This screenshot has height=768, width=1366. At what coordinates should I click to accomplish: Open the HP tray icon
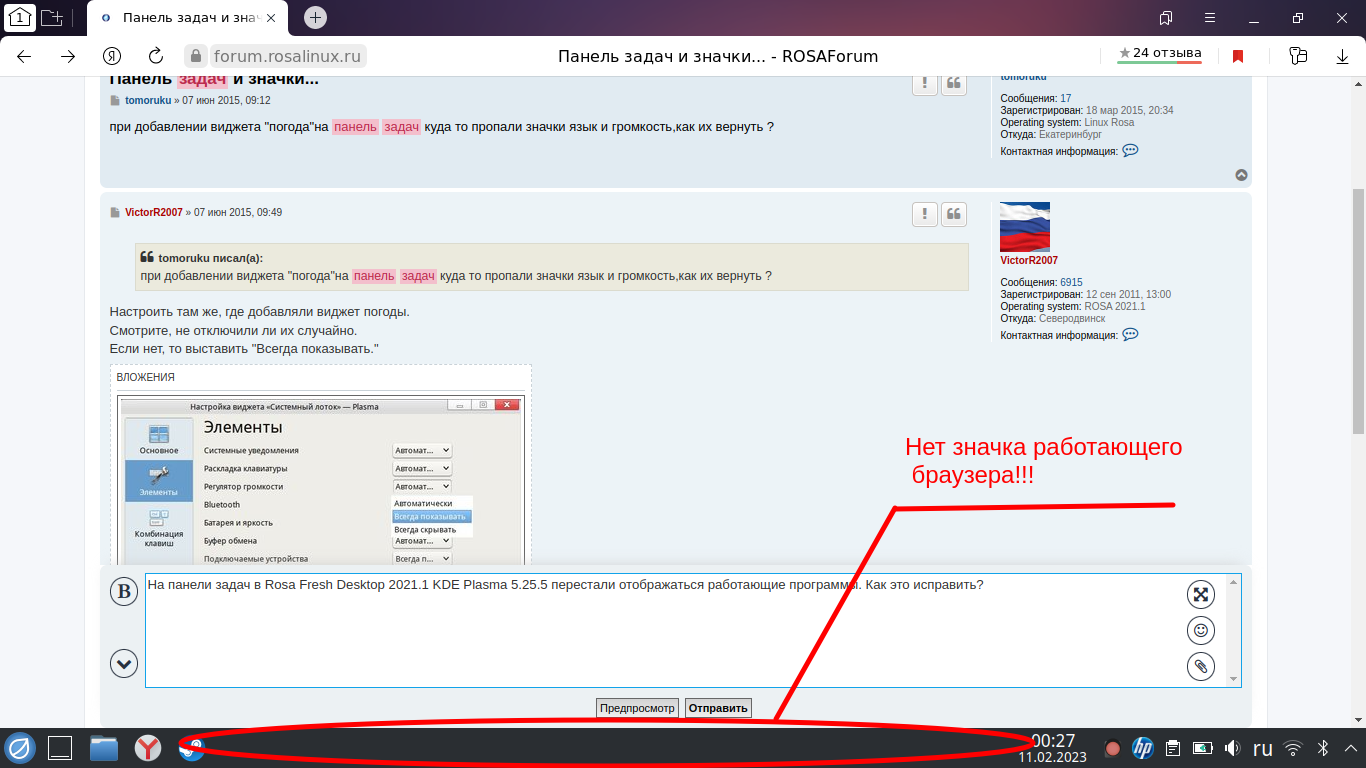pos(1143,748)
